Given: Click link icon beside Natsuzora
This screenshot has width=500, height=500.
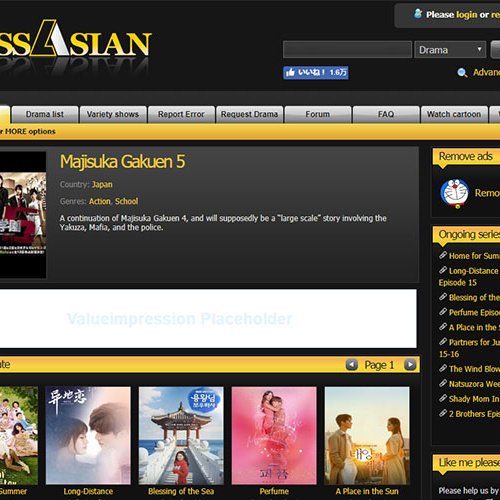Looking at the screenshot, I should (x=443, y=383).
